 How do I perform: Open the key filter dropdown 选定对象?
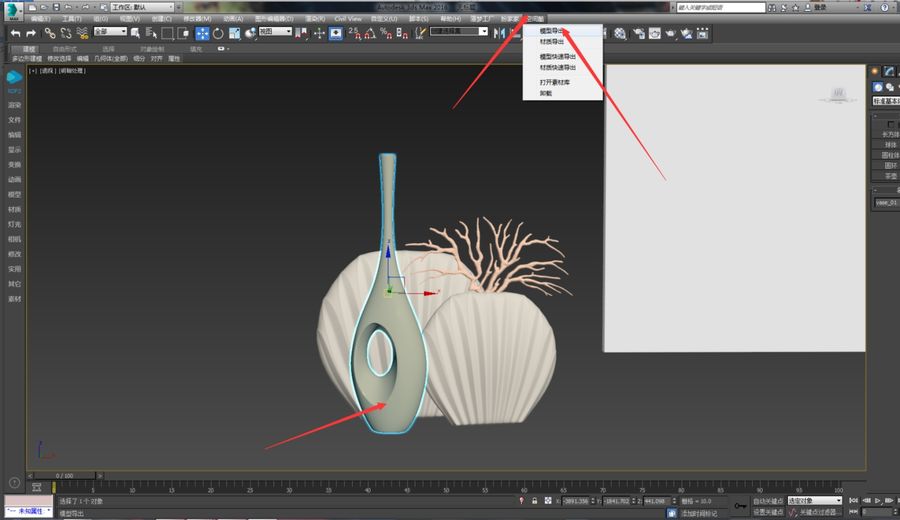814,501
